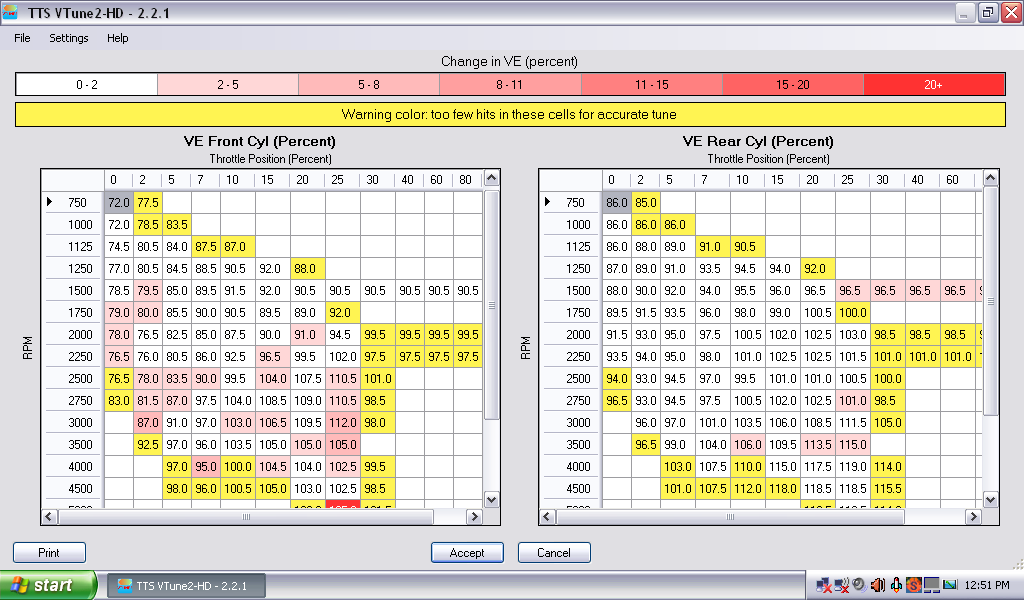Viewport: 1024px width, 600px height.
Task: Click the 8 - 11 legend color box
Action: [x=510, y=84]
